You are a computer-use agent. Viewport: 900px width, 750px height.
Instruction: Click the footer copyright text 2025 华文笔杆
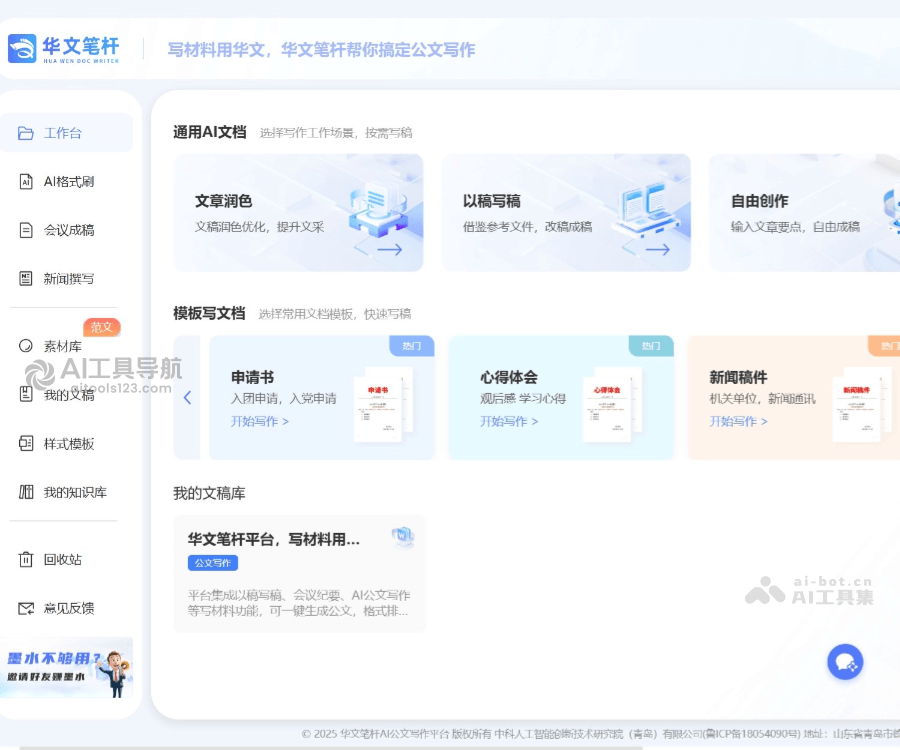[600, 734]
